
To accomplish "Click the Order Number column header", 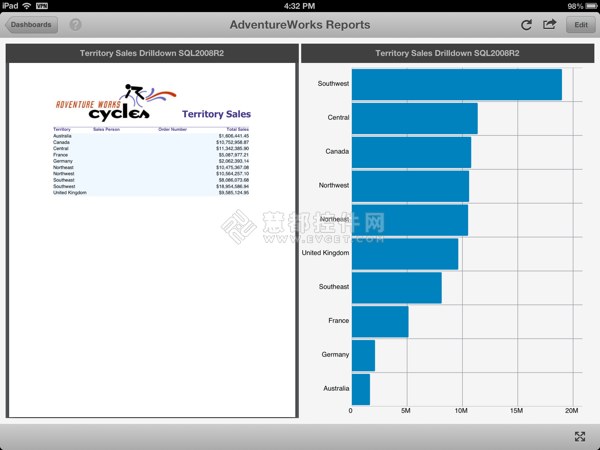I will coord(173,129).
